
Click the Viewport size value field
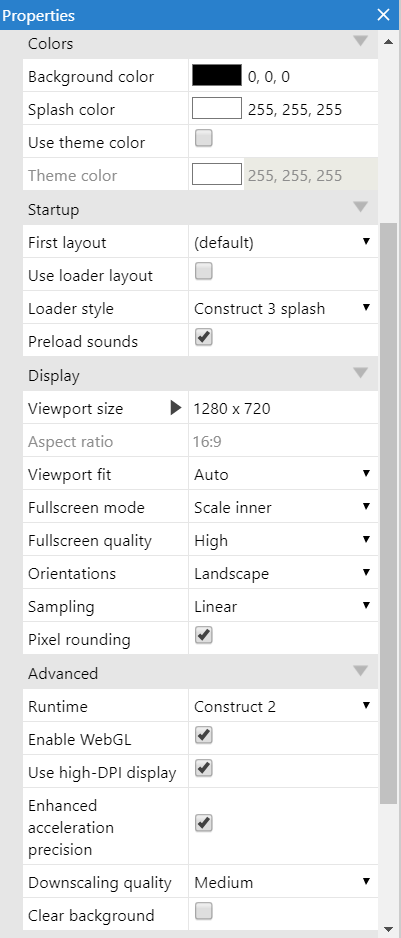click(x=283, y=409)
